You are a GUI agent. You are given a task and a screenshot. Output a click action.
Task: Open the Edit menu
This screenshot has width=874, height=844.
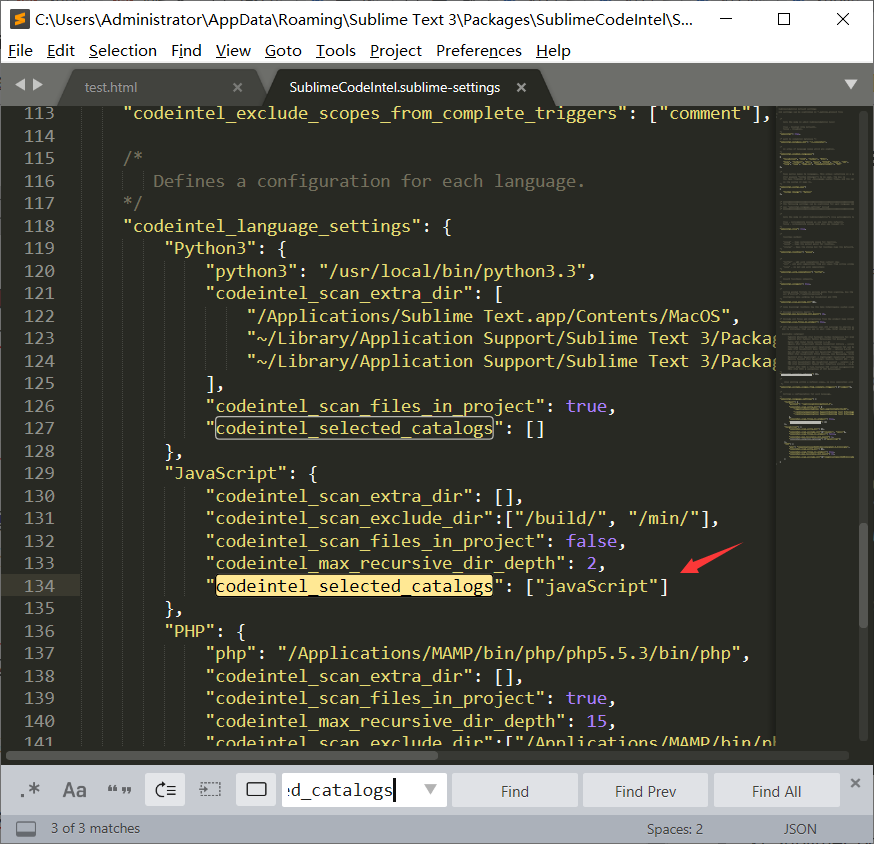click(61, 51)
